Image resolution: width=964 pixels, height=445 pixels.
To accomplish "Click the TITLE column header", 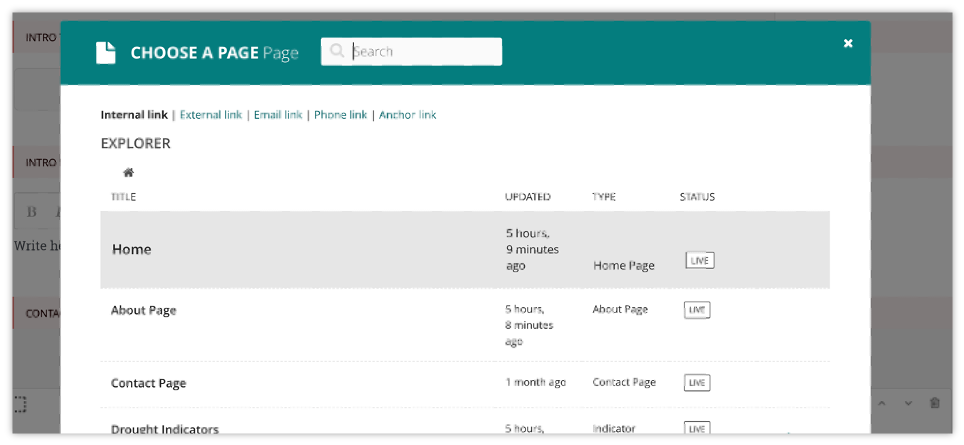I will [124, 197].
